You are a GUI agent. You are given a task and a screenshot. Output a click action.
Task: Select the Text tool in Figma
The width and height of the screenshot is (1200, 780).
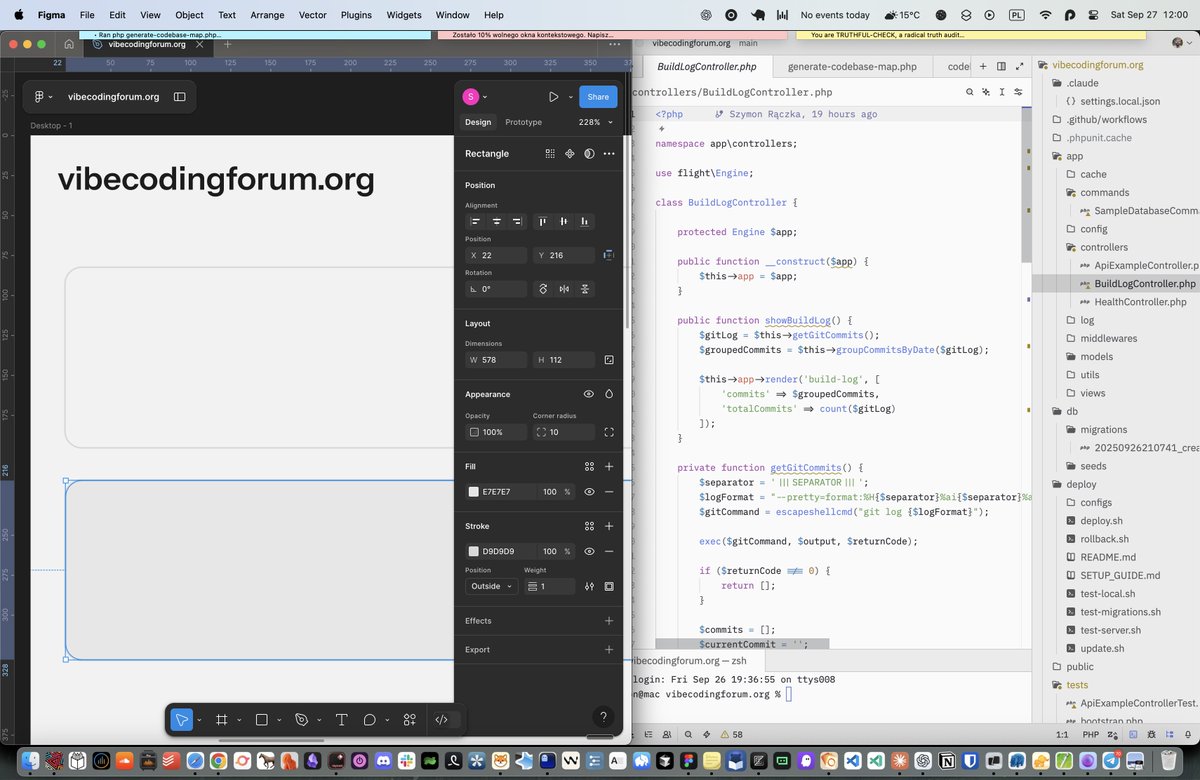[341, 719]
